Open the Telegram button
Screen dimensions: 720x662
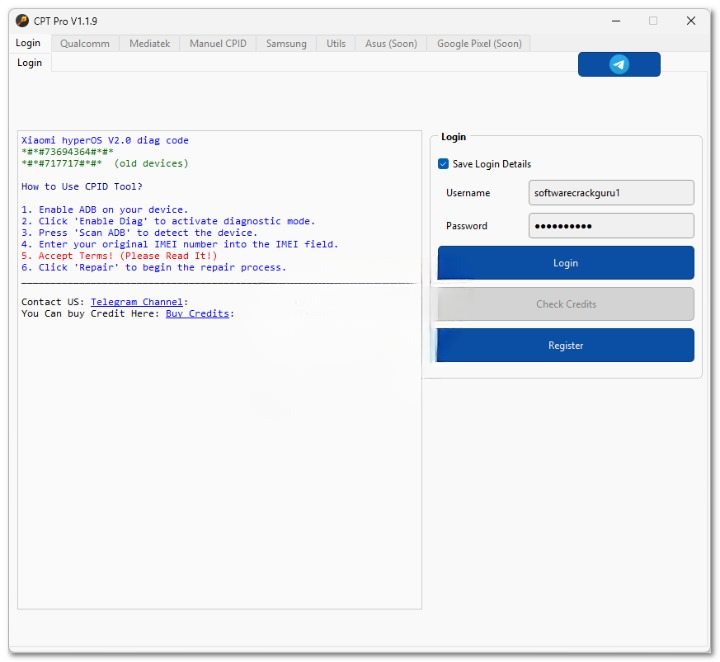619,64
